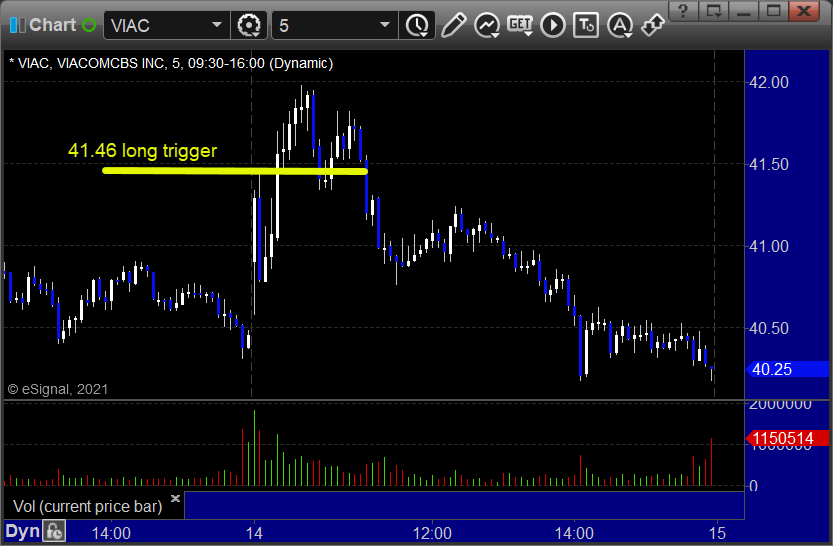This screenshot has height=546, width=833.
Task: Click the 42.00 price axis label
Action: pyautogui.click(x=769, y=82)
